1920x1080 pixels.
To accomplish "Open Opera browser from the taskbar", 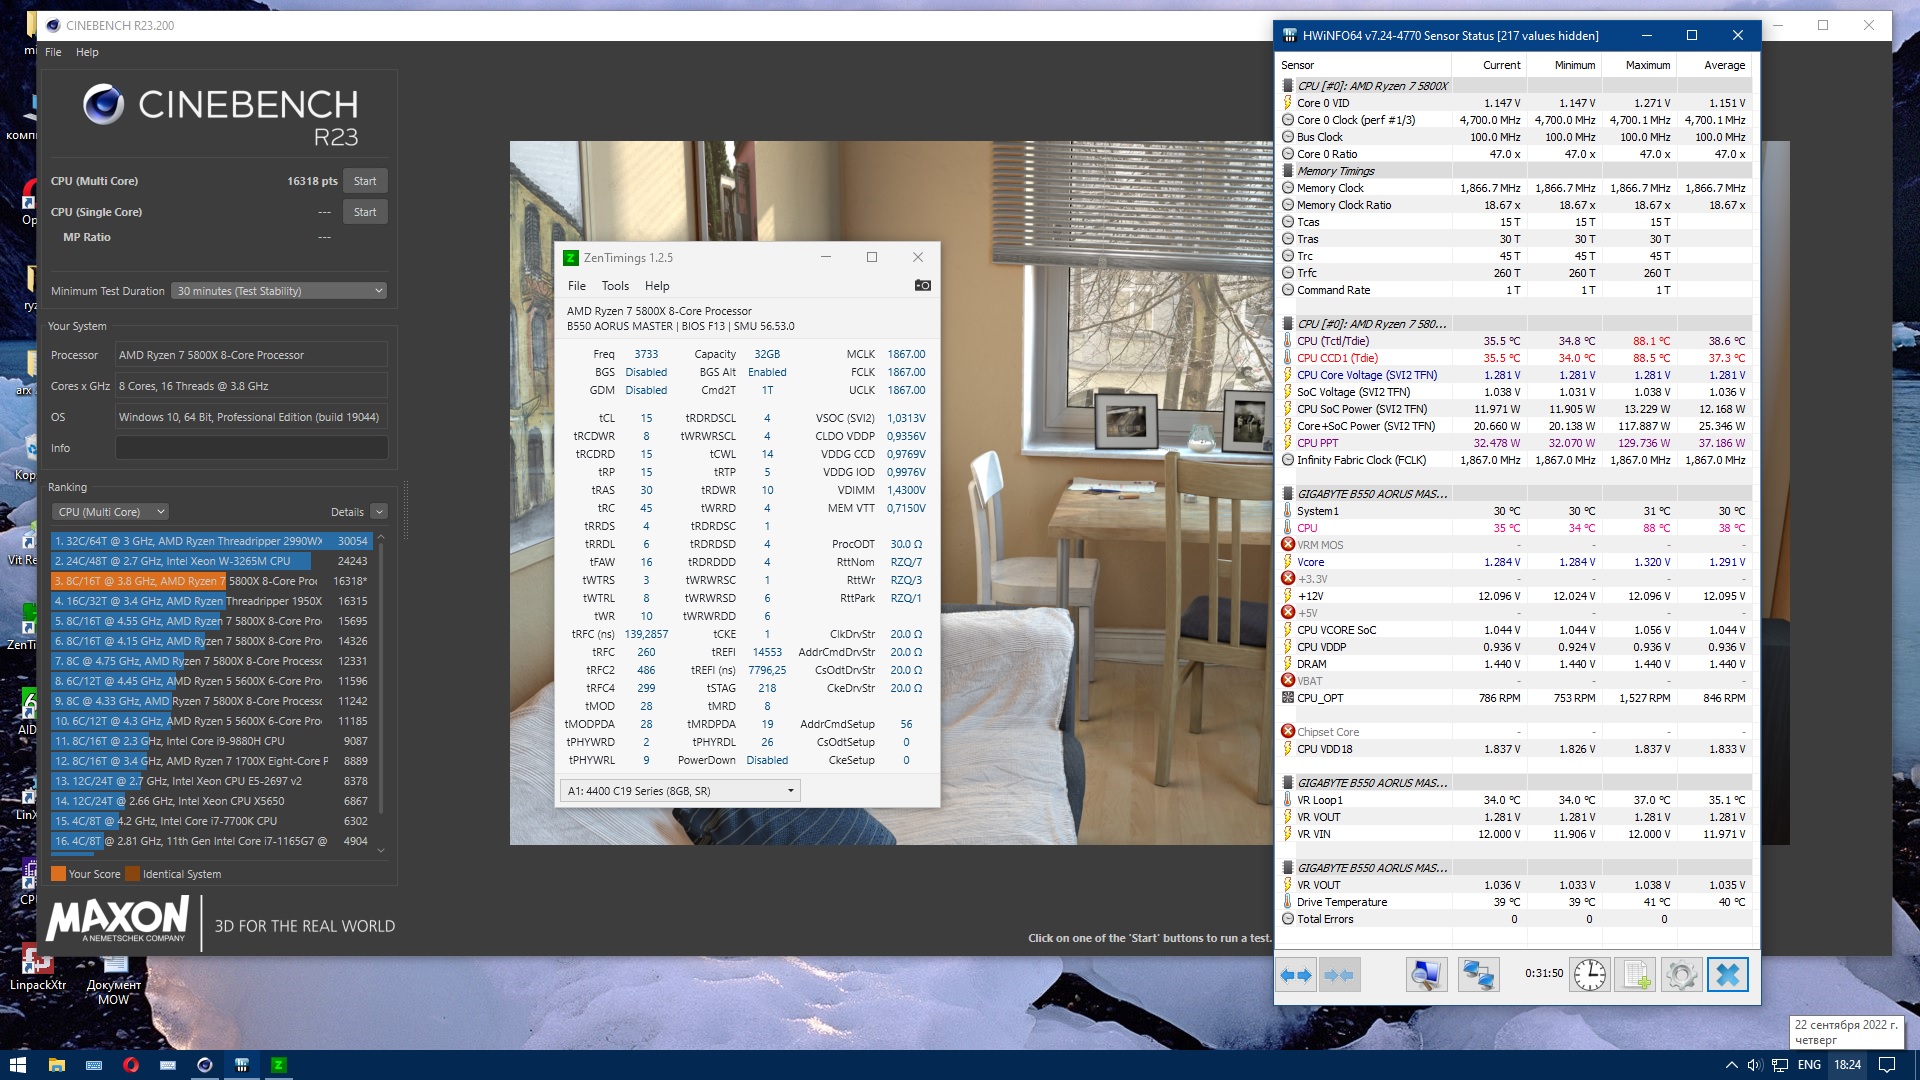I will 130,1065.
